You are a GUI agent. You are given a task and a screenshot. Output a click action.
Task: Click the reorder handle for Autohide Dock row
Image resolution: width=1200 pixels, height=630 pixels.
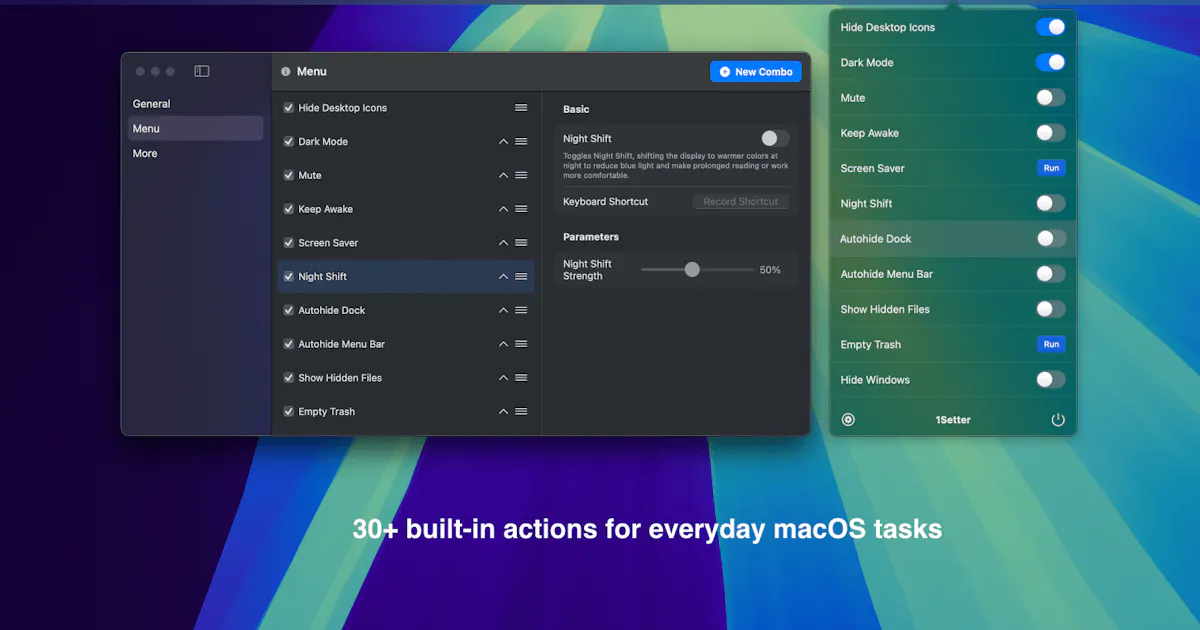[521, 311]
